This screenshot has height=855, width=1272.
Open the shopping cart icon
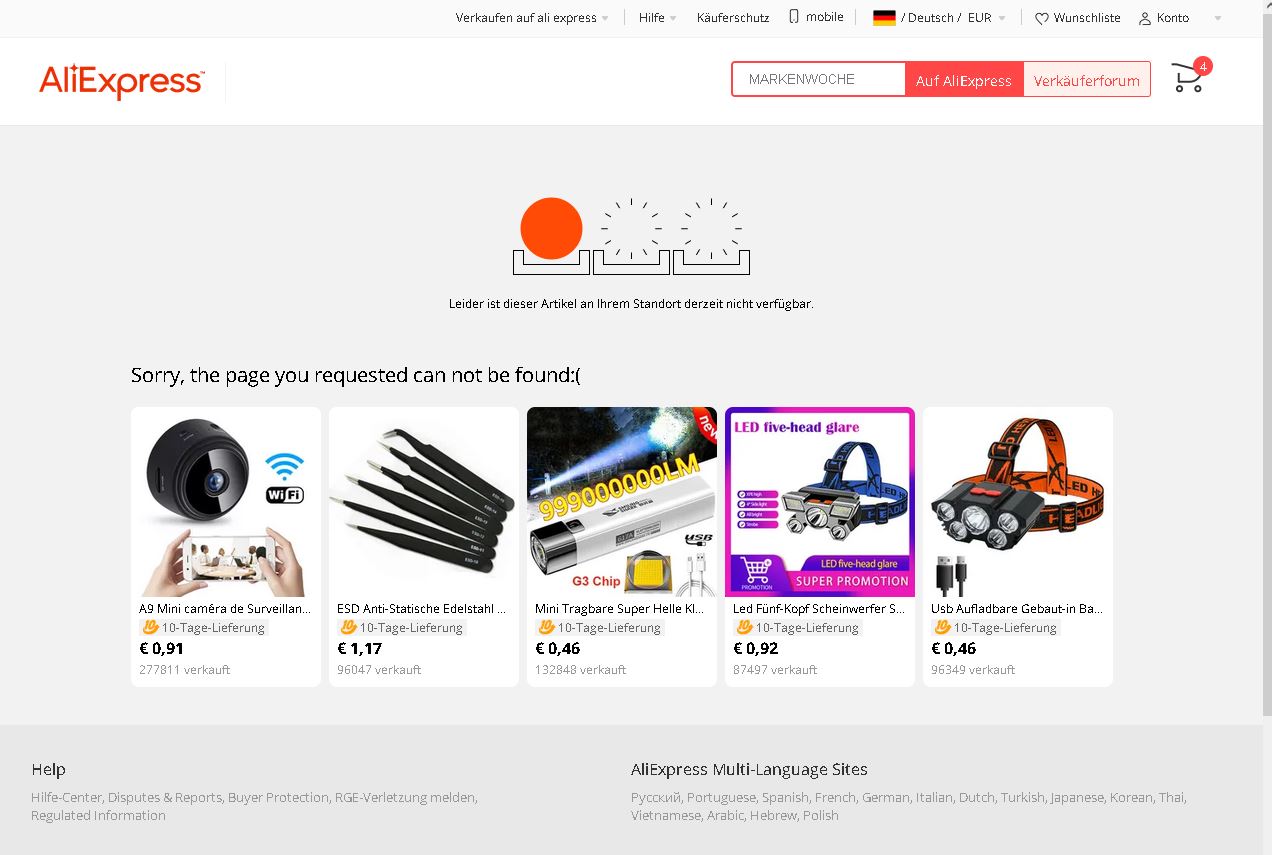[x=1188, y=78]
